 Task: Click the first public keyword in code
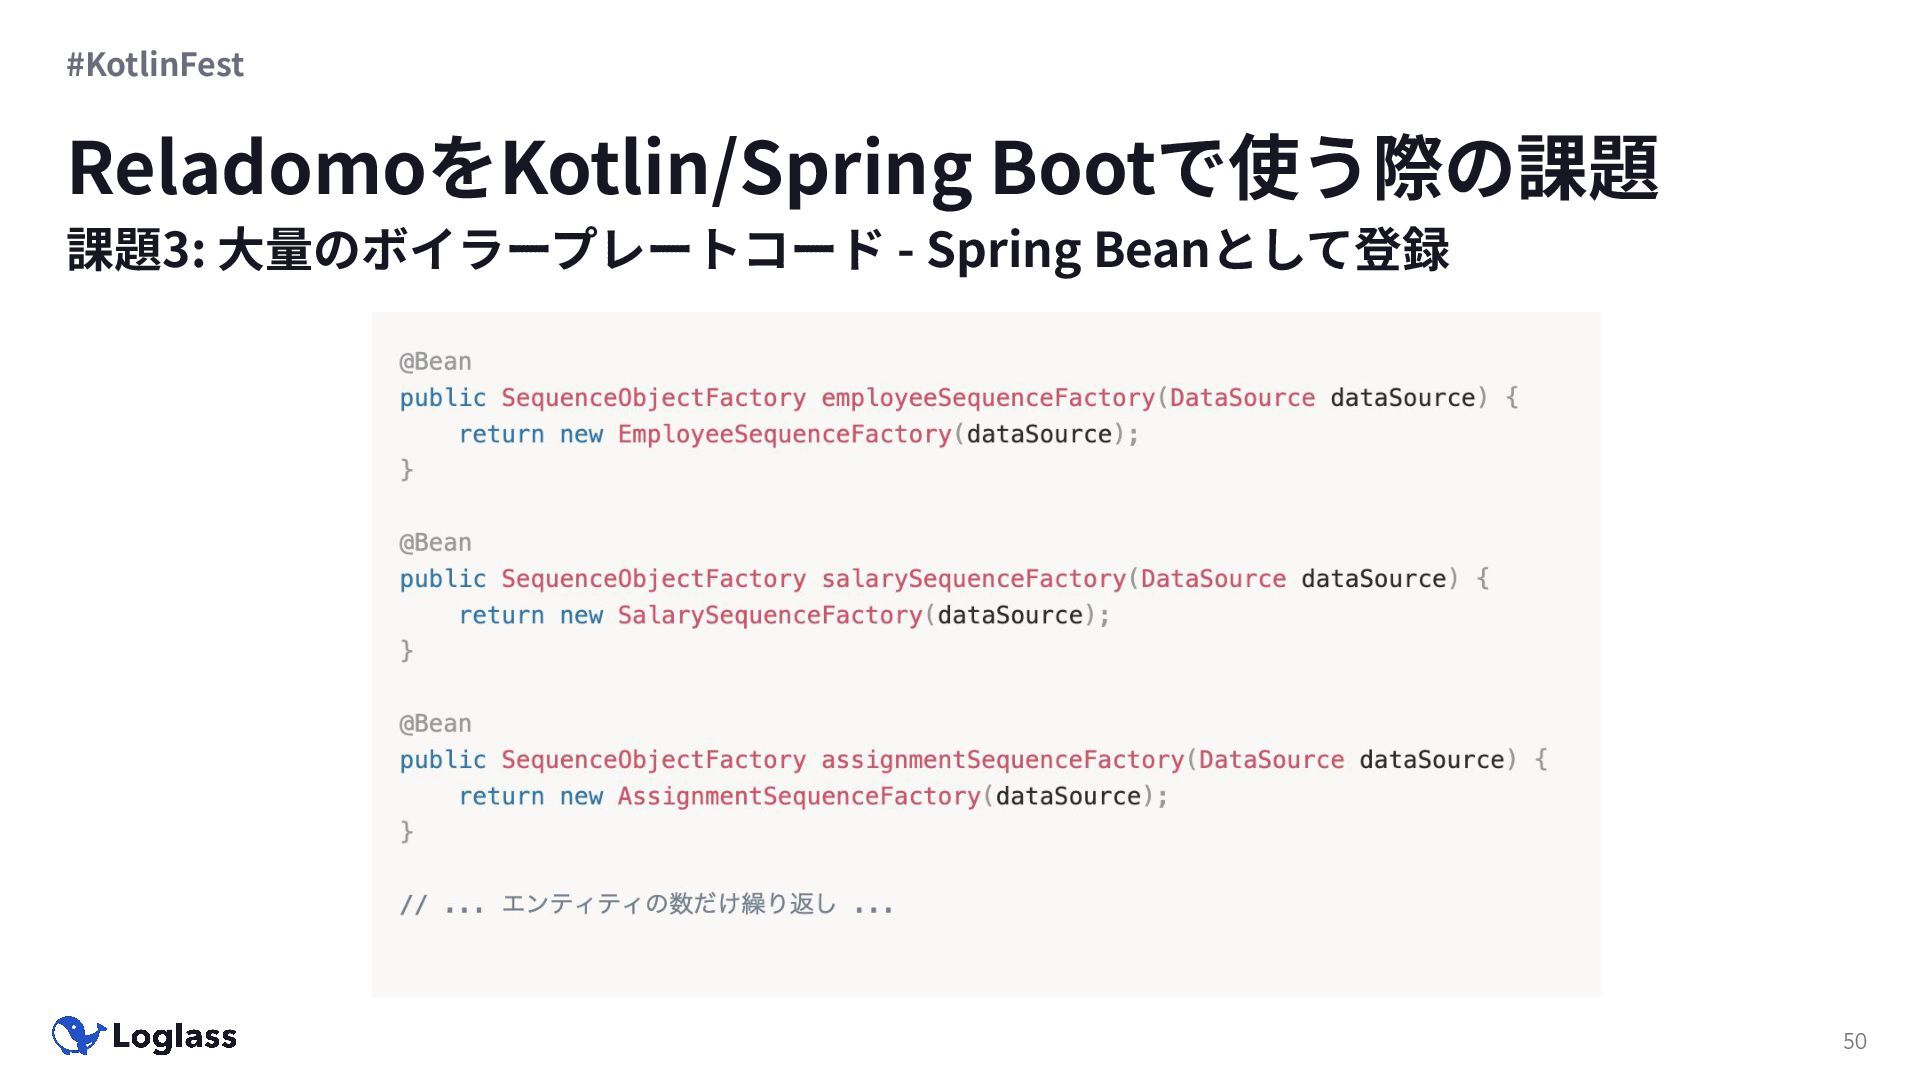point(442,398)
